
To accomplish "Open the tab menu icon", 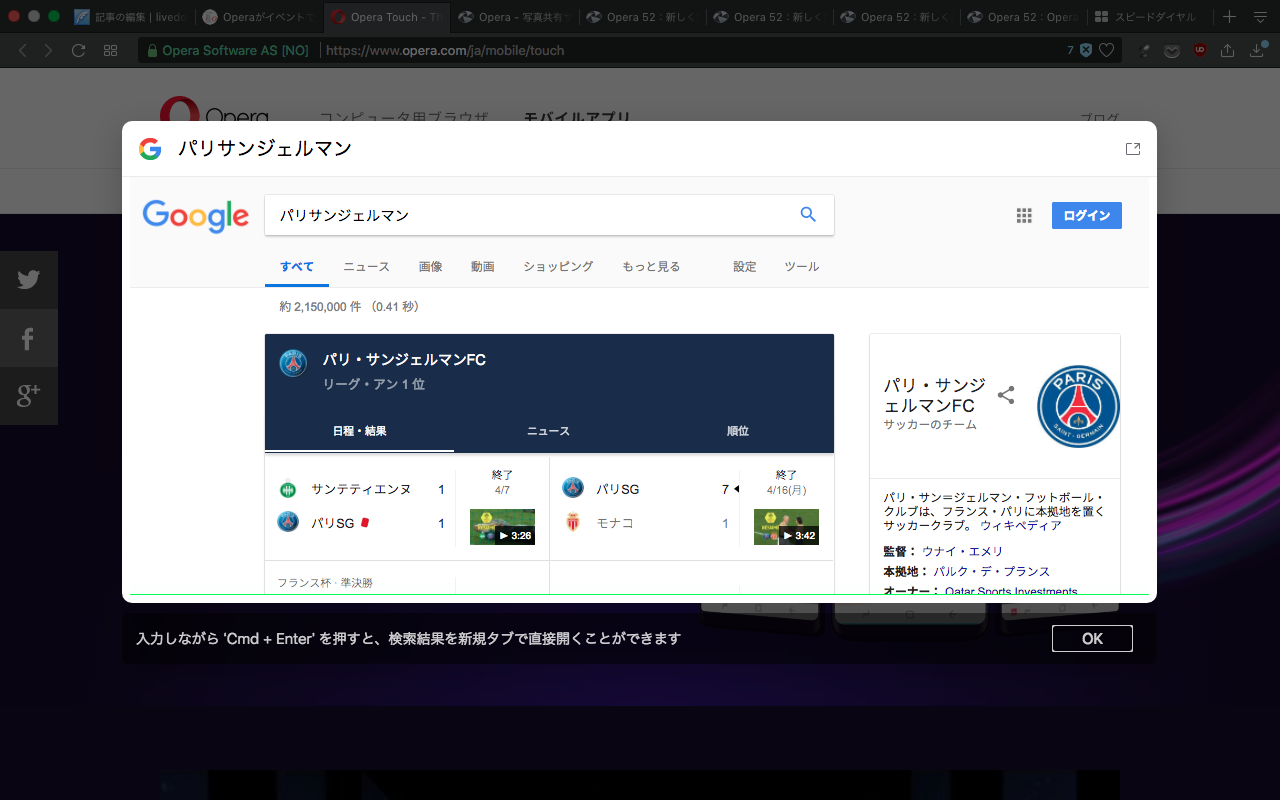I will pos(1260,17).
